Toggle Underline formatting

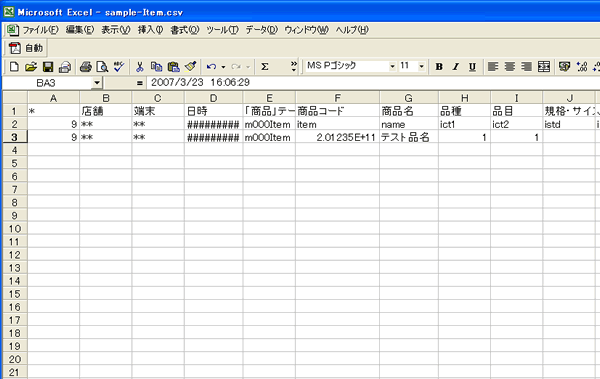(473, 67)
